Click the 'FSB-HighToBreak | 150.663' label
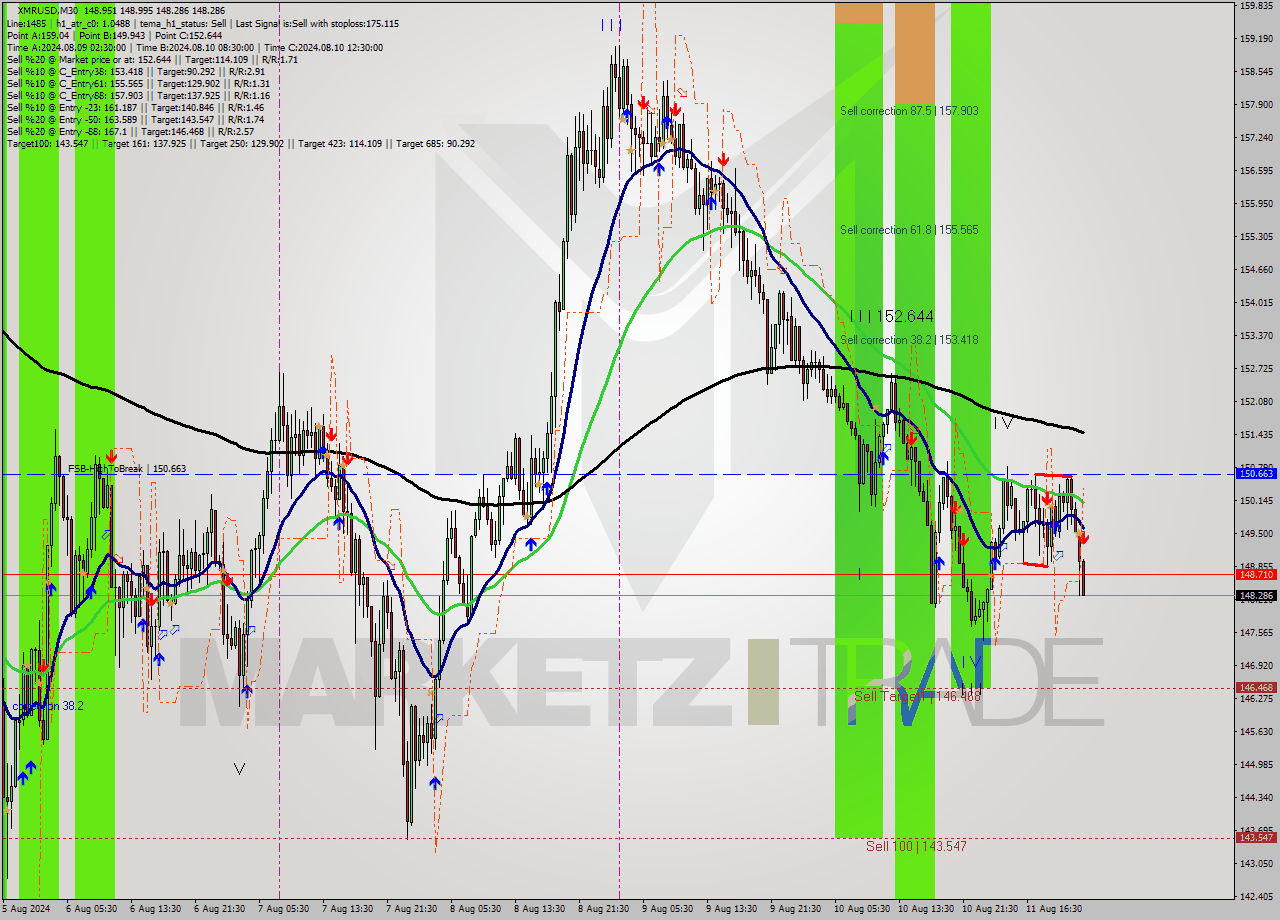The width and height of the screenshot is (1280, 920). click(x=127, y=468)
